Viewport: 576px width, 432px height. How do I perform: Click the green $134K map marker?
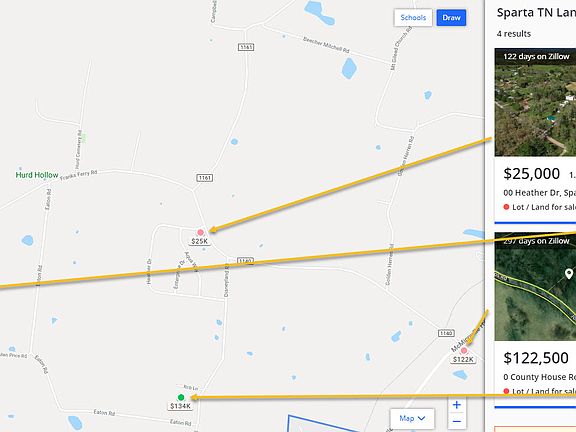181,397
